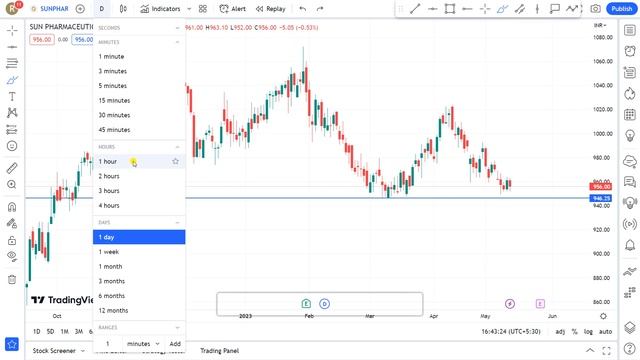
Task: Open the candlestick chart type selector
Action: (123, 9)
